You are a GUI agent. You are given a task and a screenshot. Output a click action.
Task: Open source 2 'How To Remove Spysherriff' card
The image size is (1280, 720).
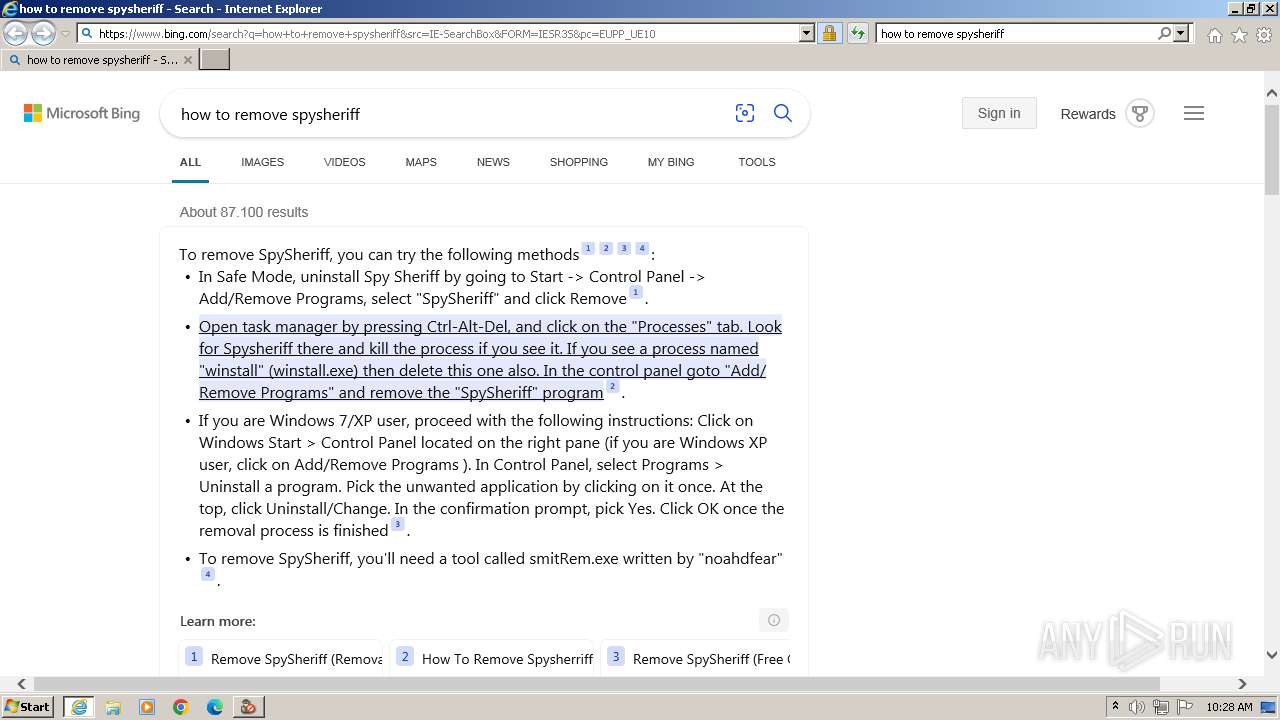coord(492,658)
